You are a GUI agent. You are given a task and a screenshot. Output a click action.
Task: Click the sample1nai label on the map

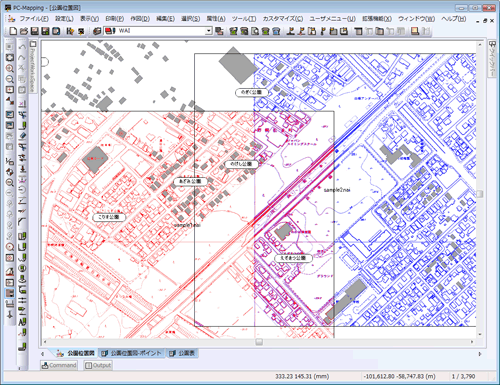(x=187, y=225)
